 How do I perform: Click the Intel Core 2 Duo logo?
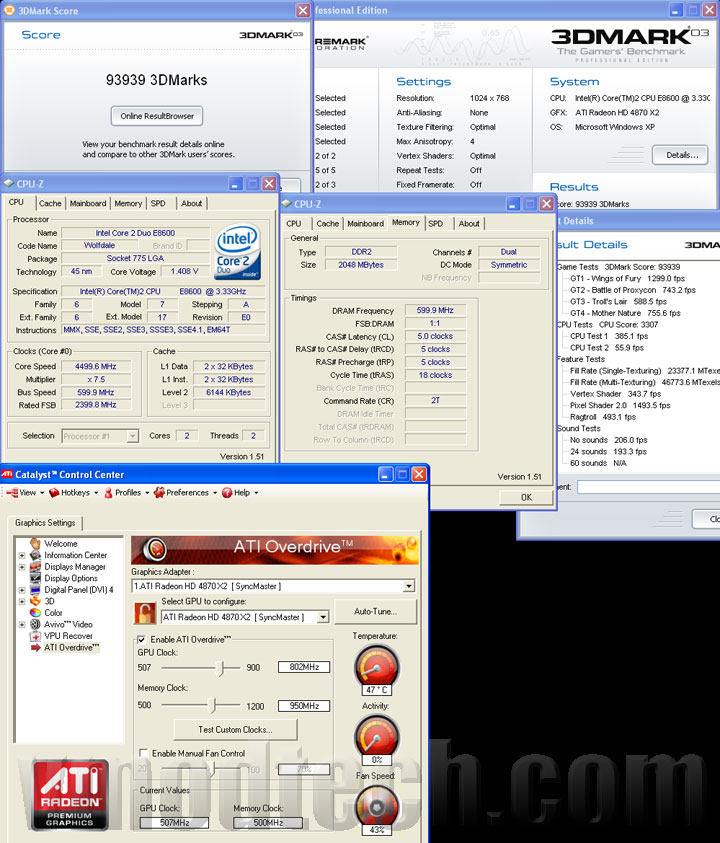237,252
